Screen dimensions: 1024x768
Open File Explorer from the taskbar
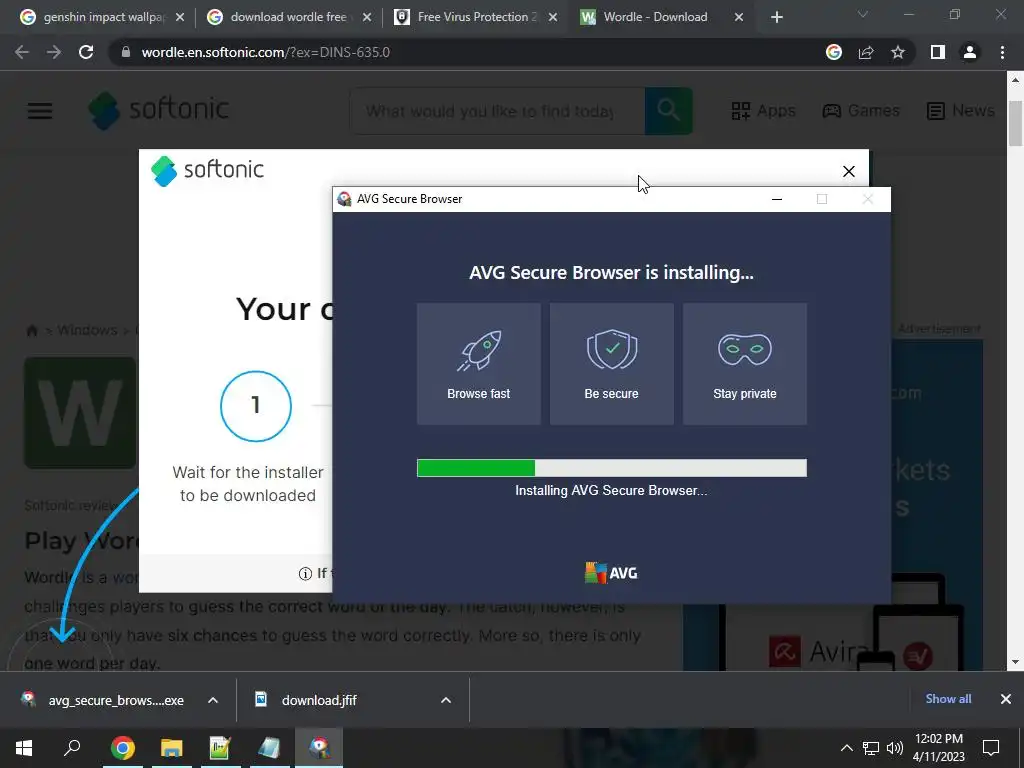[x=172, y=748]
